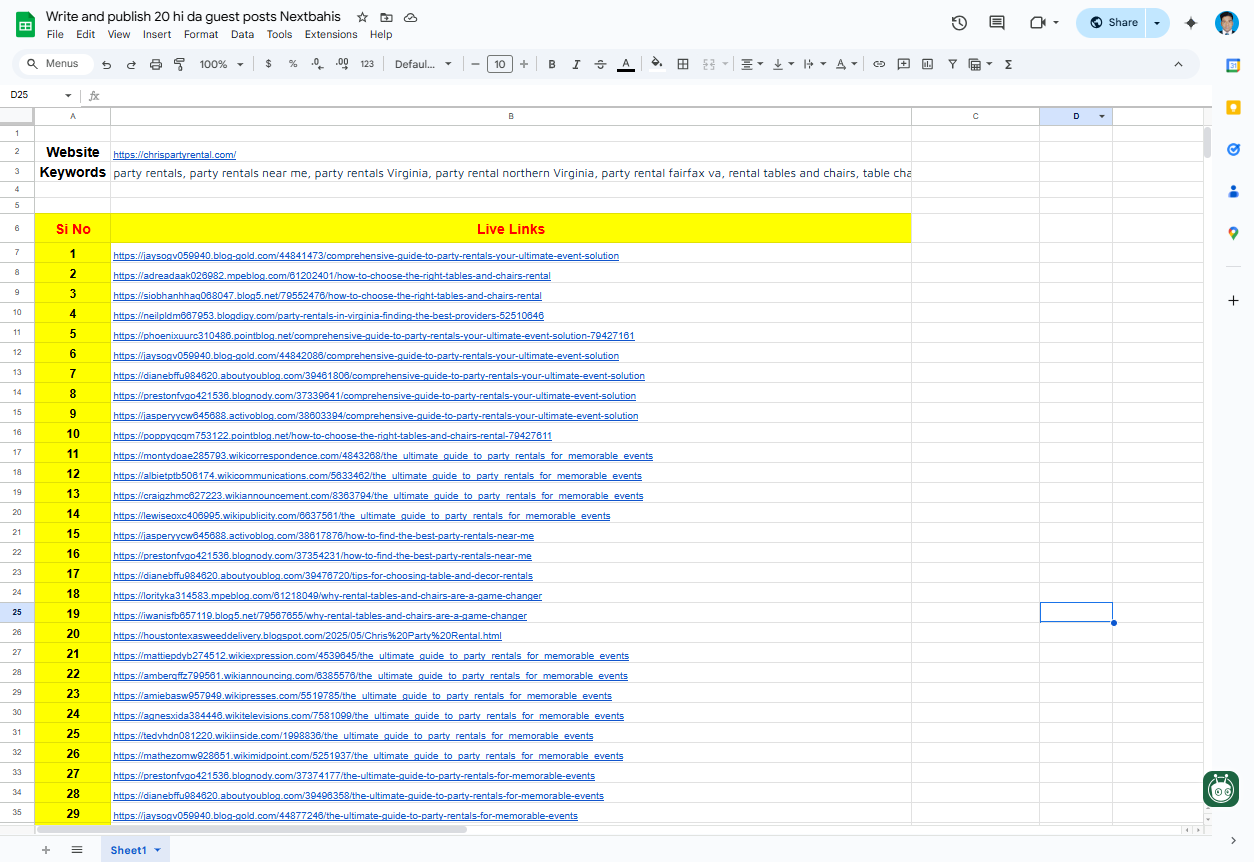Open the chrispartyrental.com website link
Viewport: 1254px width, 862px height.
point(174,155)
